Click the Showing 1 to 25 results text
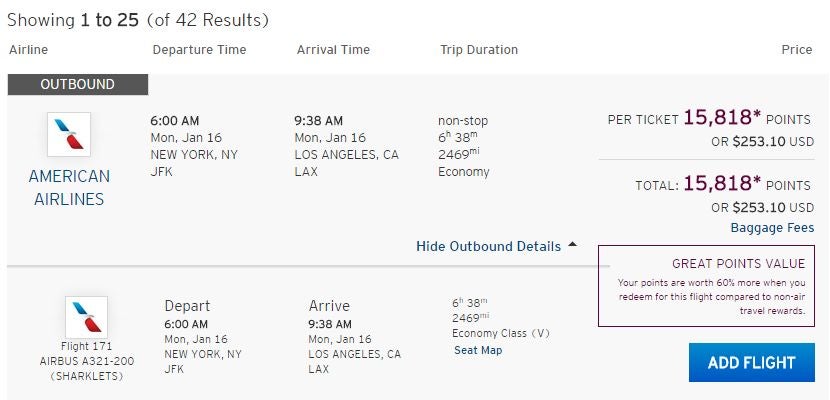This screenshot has height=400, width=830. pos(138,20)
